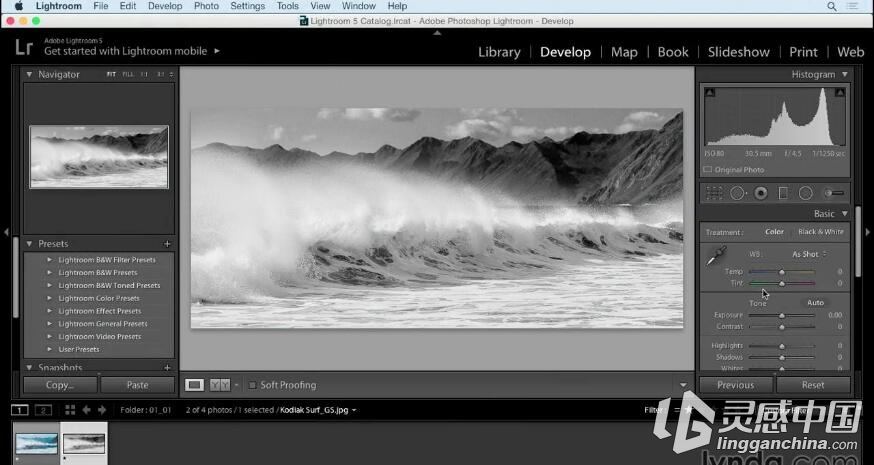Select main window display button 1
Image resolution: width=874 pixels, height=465 pixels.
click(x=20, y=410)
